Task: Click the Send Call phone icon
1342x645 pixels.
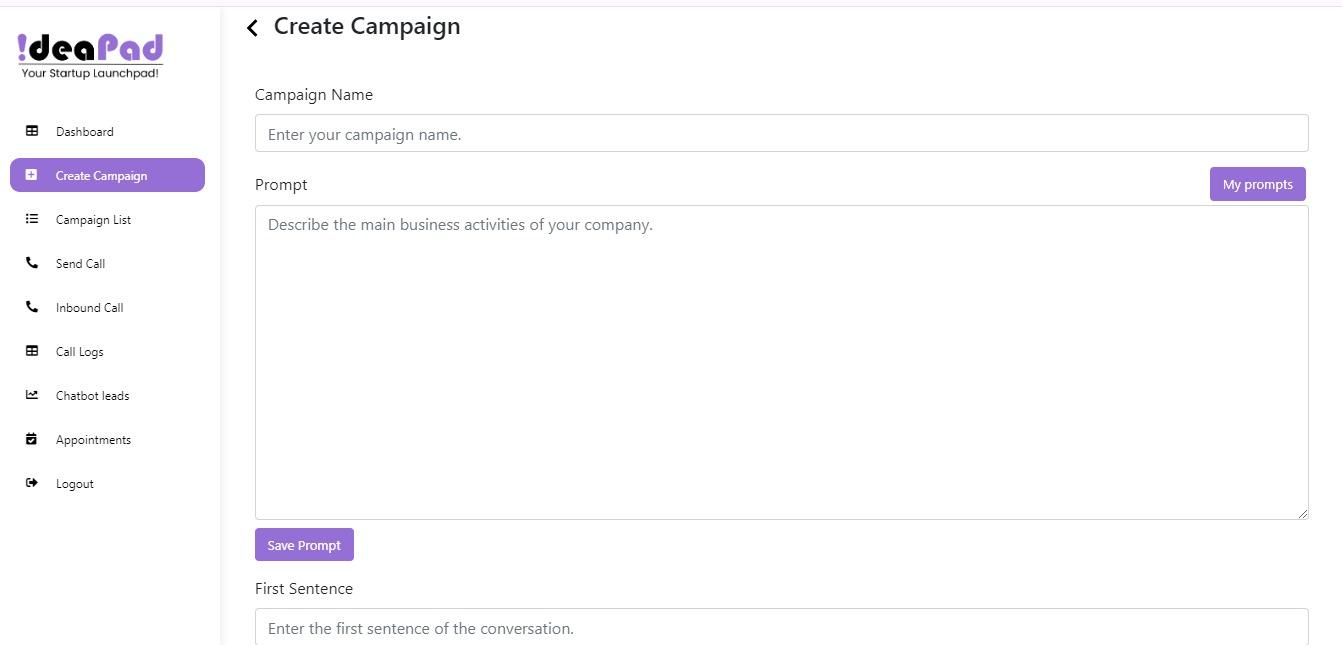Action: (32, 263)
